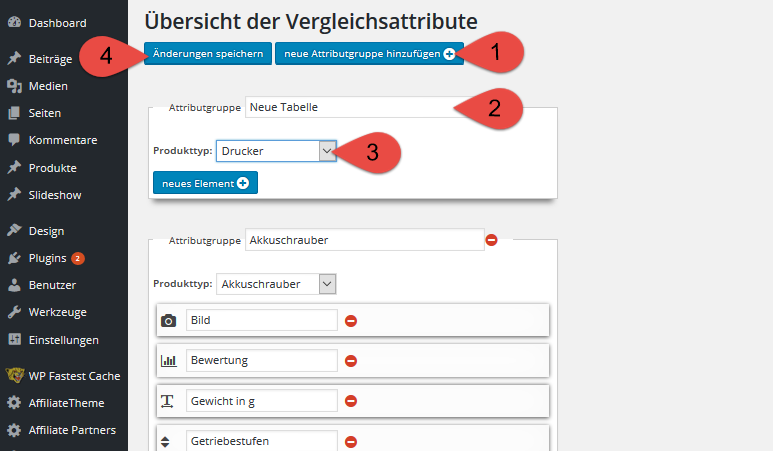Go to Produkte in the sidebar
Image resolution: width=773 pixels, height=451 pixels.
[52, 168]
